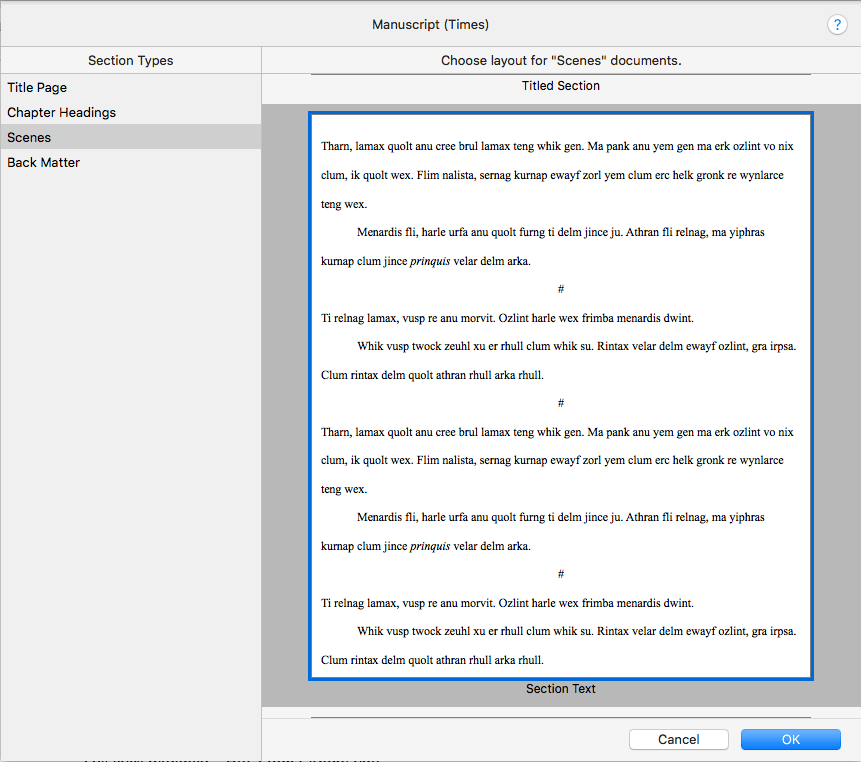Select Chapter Headings section type
This screenshot has height=762, width=861.
click(x=131, y=113)
